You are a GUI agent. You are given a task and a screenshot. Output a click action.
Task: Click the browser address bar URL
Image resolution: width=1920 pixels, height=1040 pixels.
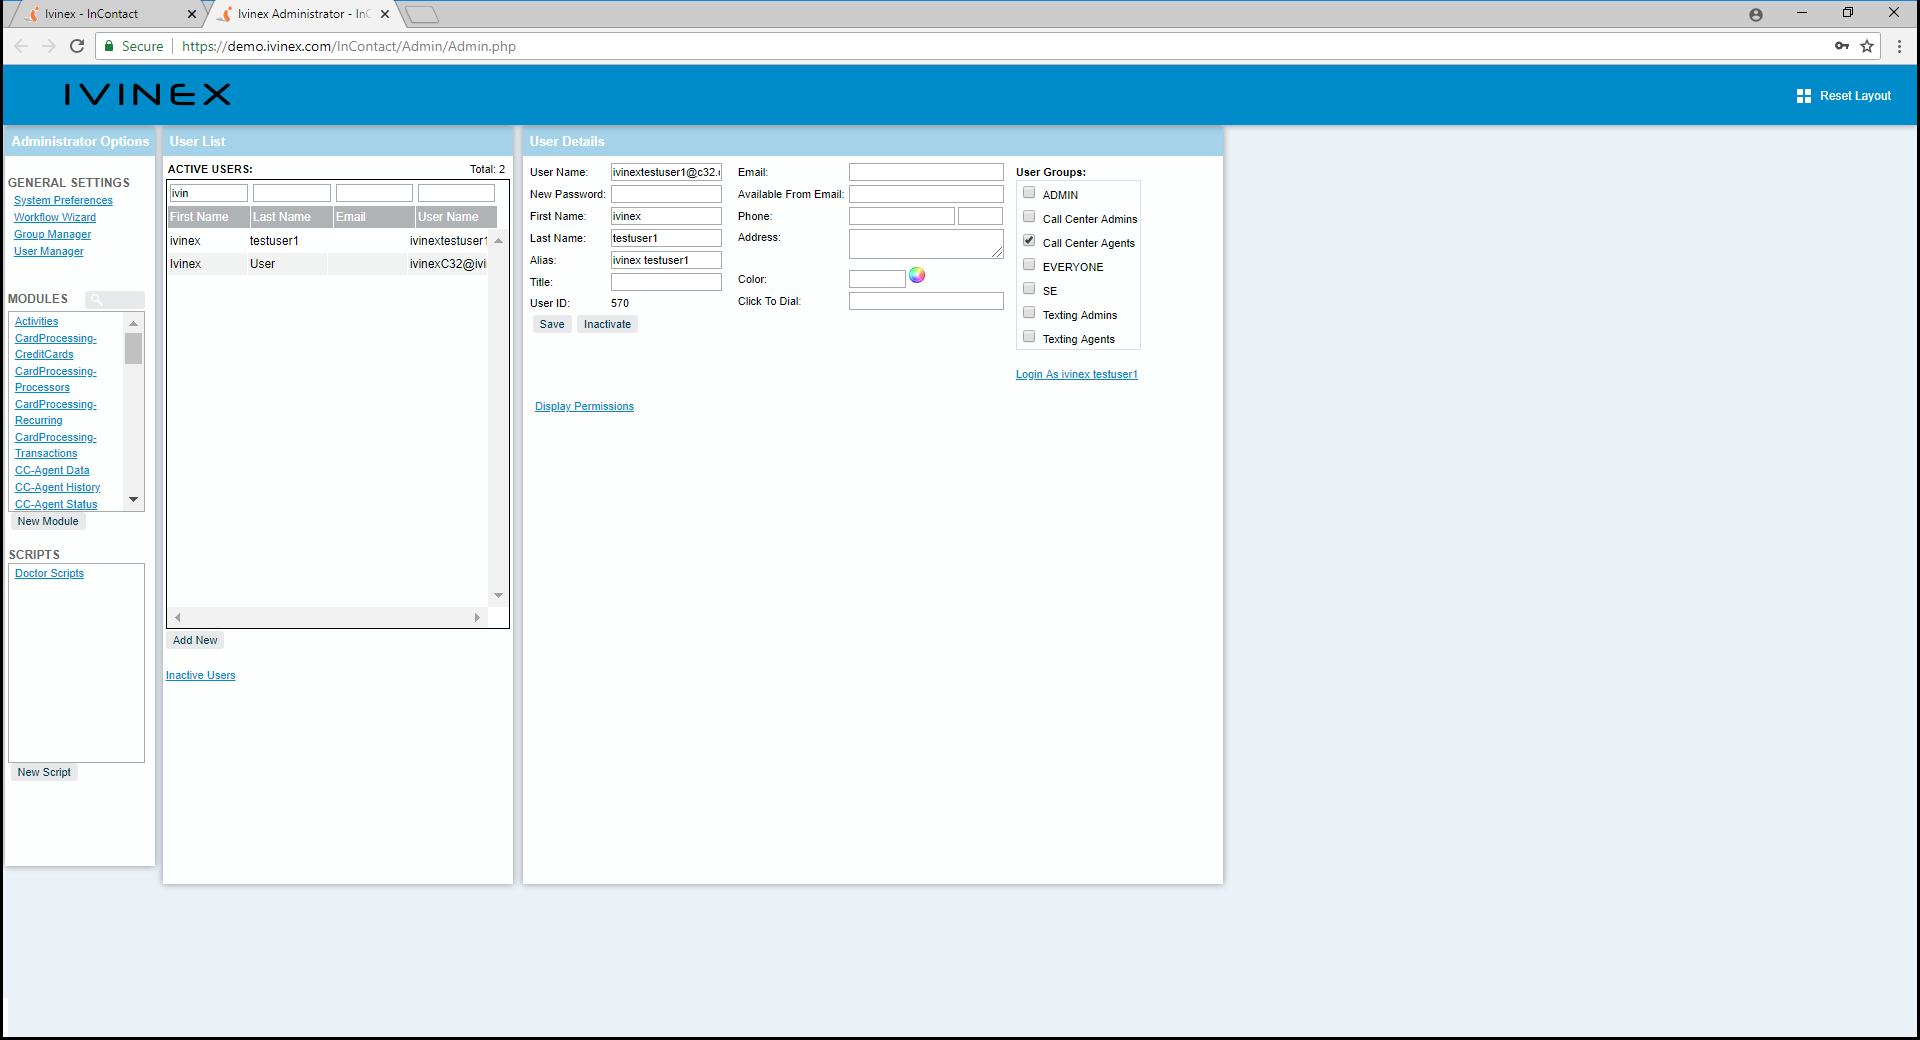click(x=349, y=46)
